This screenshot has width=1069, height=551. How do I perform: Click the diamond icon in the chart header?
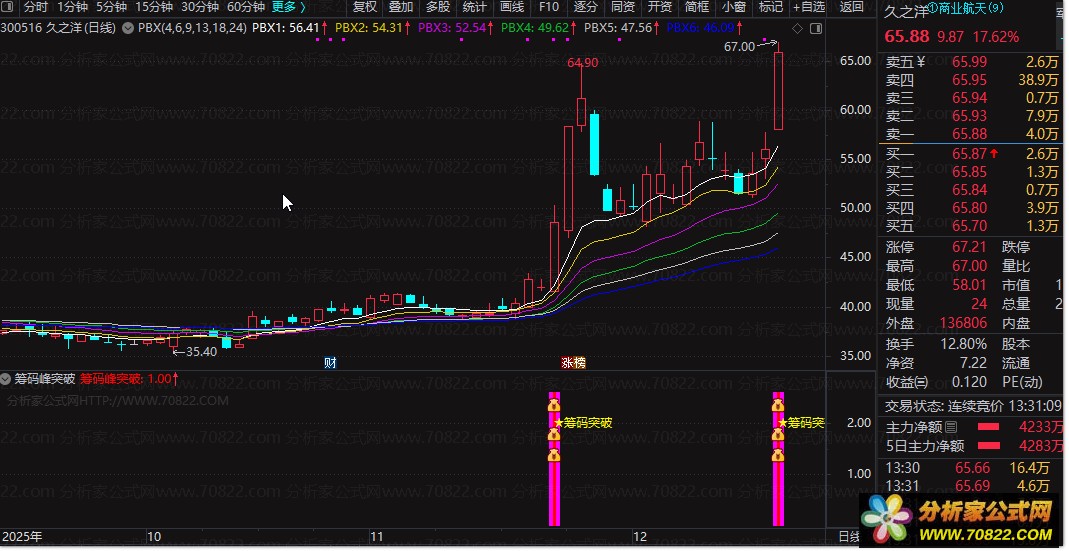[x=797, y=29]
